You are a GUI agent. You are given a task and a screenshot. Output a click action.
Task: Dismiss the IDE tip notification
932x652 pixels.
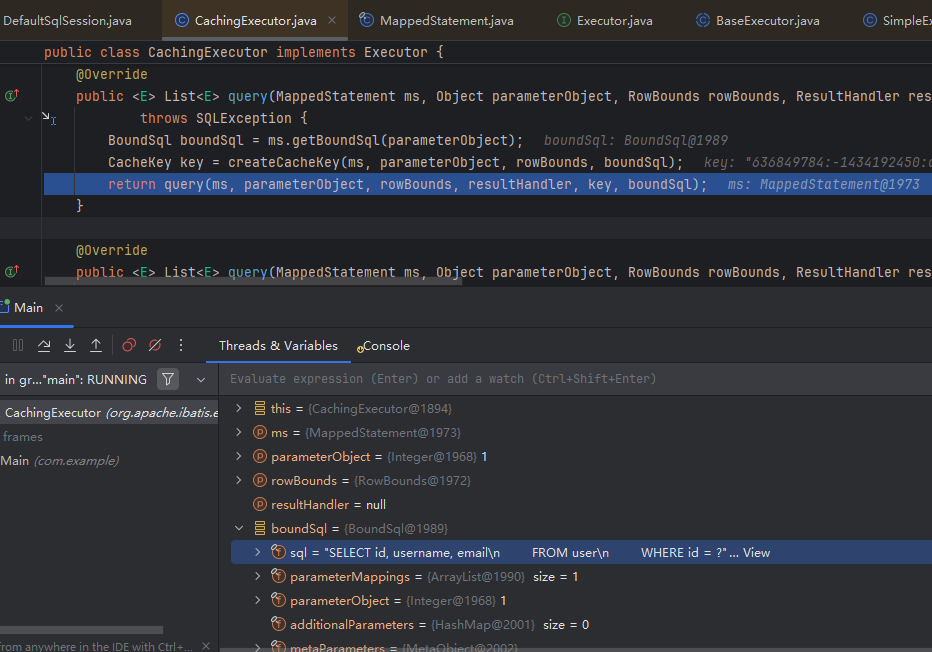[x=206, y=645]
